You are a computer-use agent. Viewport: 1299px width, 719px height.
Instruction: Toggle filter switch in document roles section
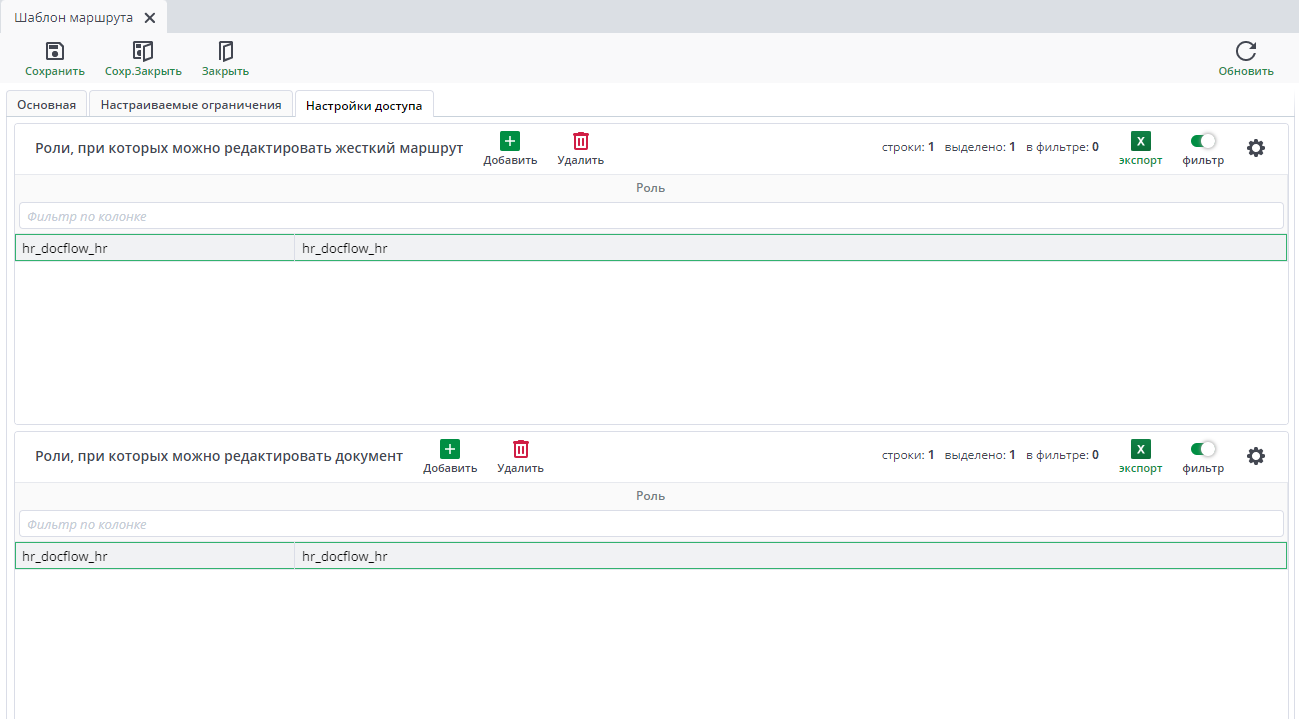(1203, 449)
